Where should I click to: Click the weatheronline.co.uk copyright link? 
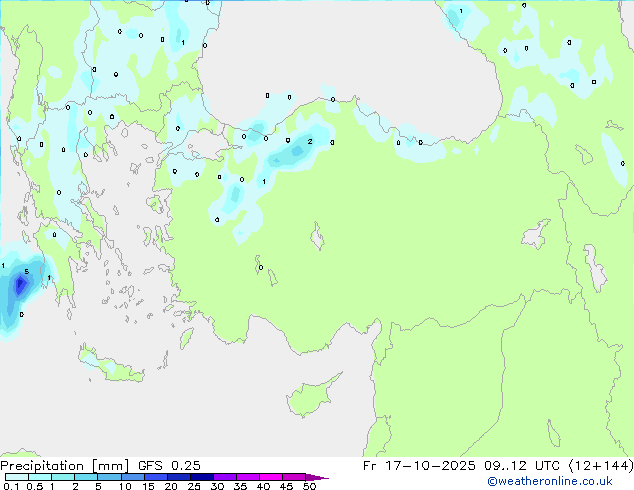click(550, 481)
